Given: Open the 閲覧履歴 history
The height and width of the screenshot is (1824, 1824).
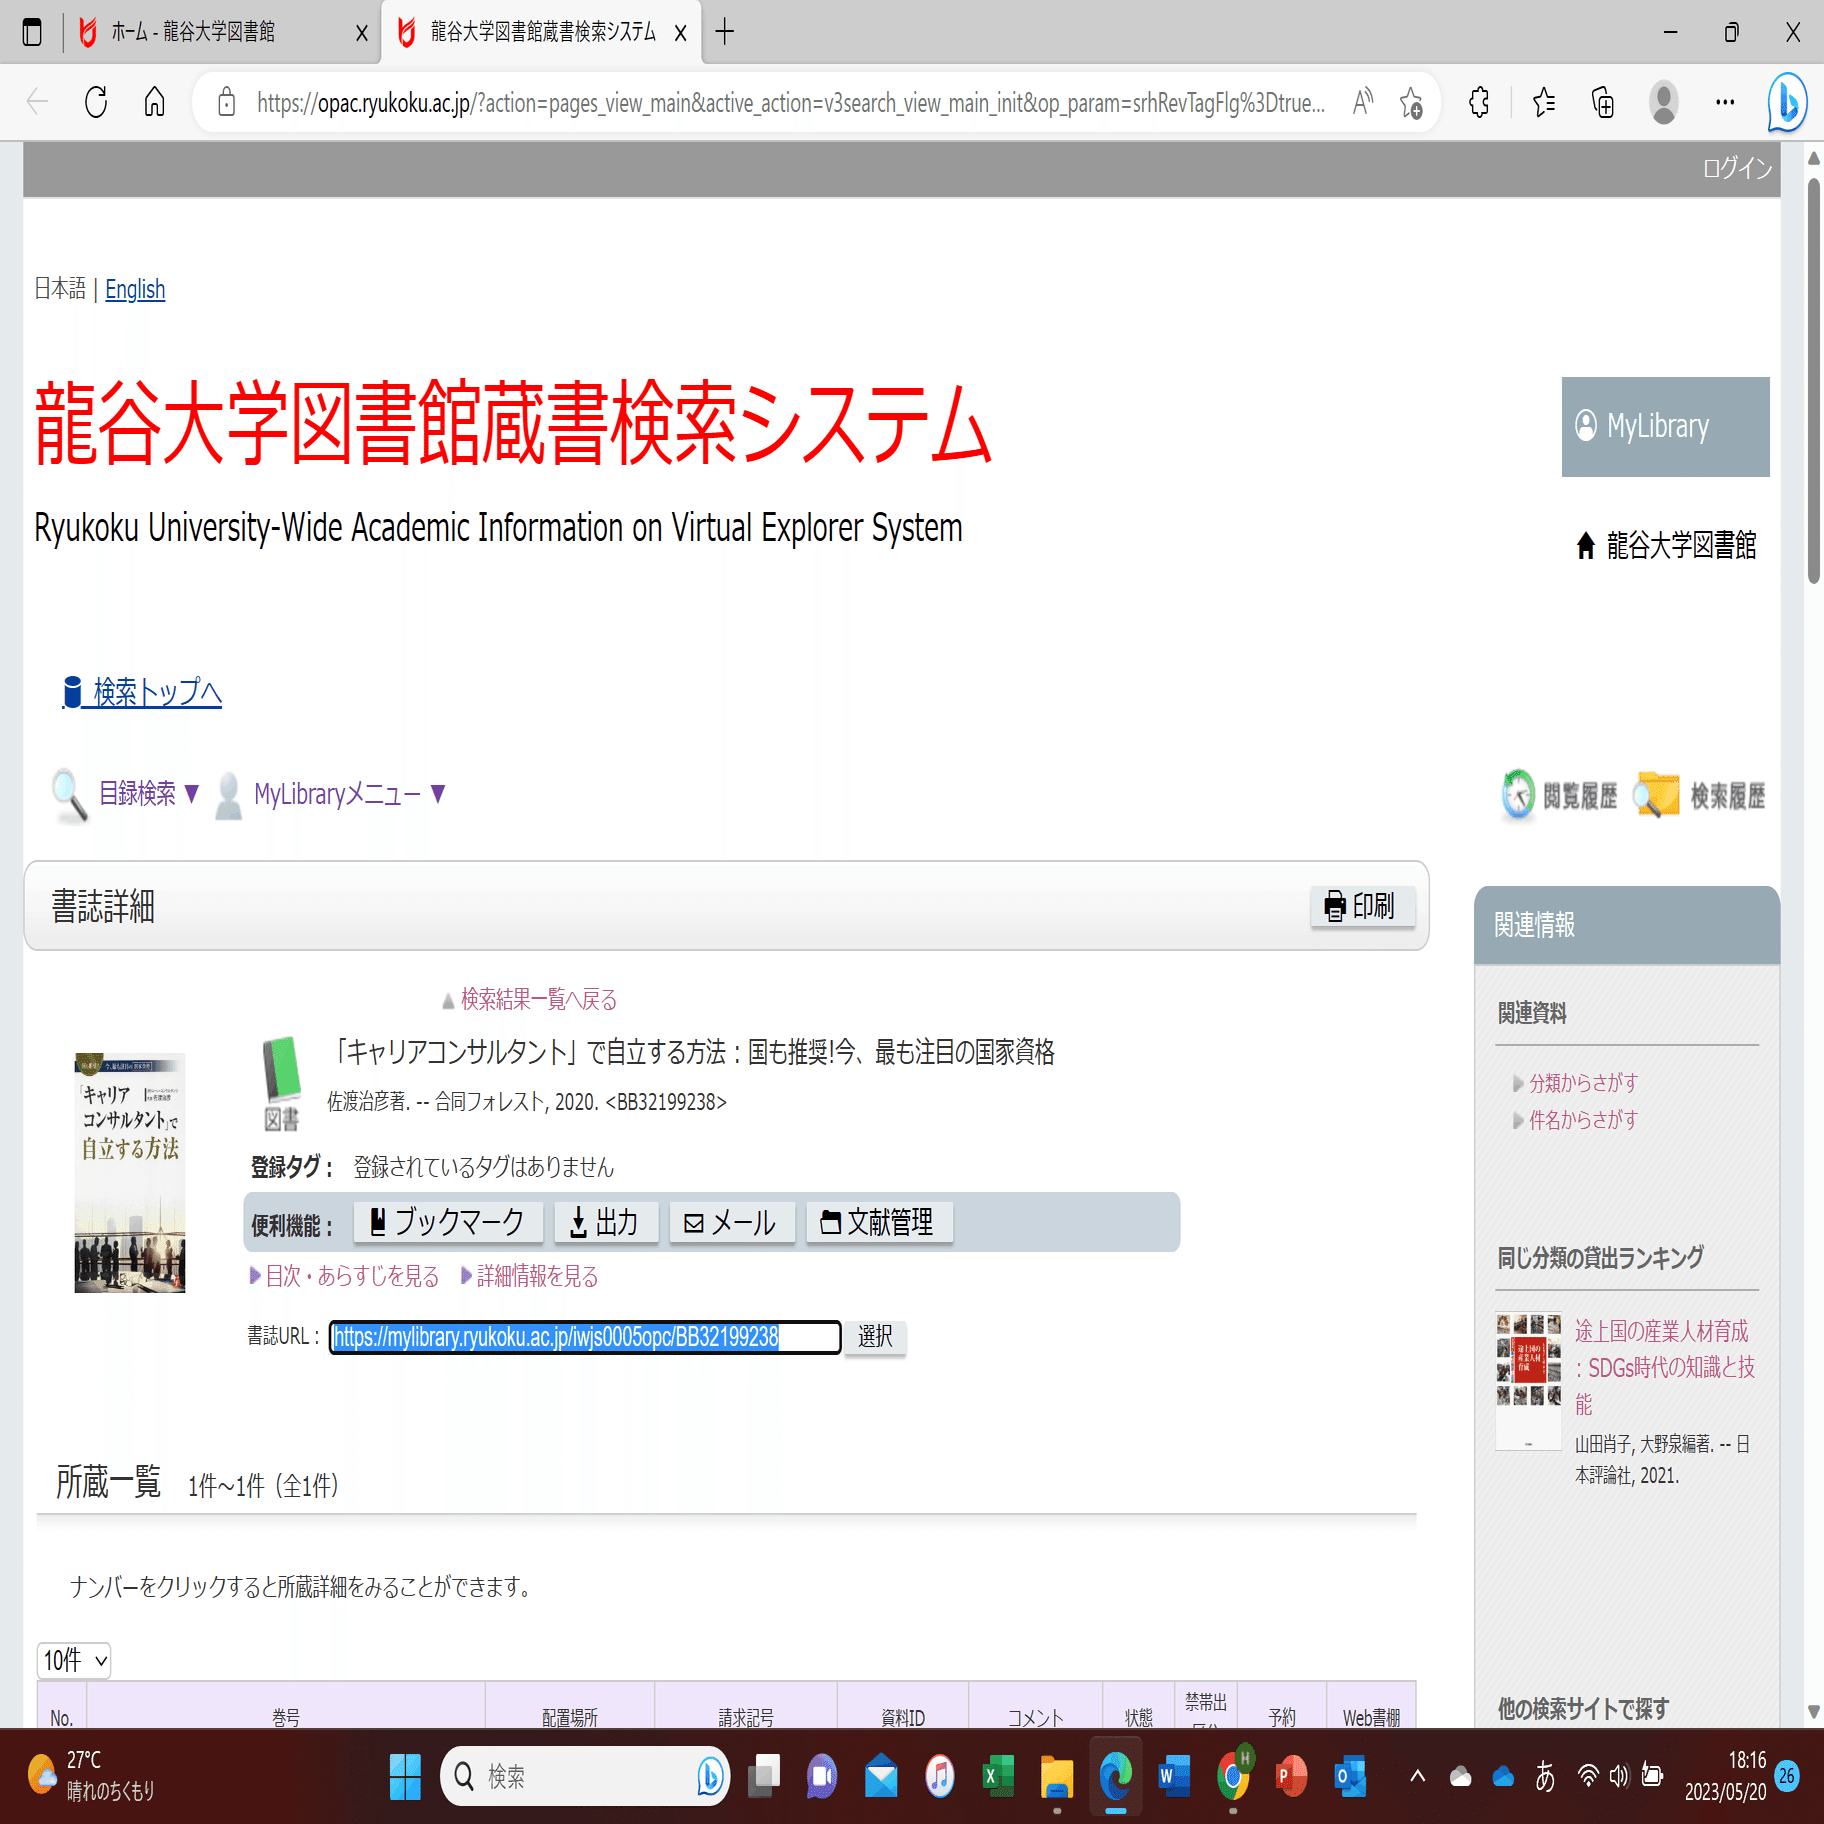Looking at the screenshot, I should 1559,796.
